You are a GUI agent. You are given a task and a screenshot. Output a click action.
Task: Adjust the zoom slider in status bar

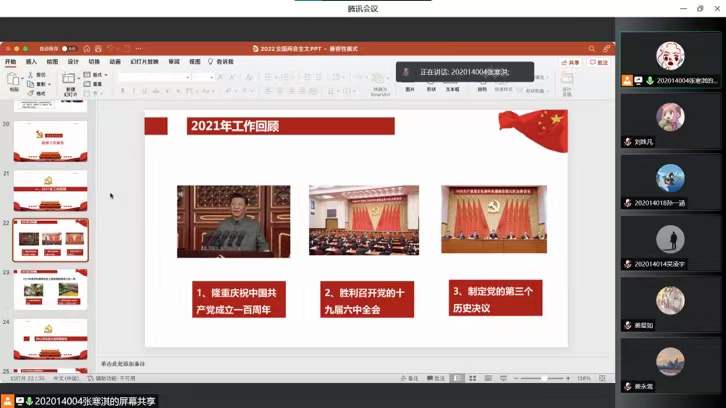[541, 378]
